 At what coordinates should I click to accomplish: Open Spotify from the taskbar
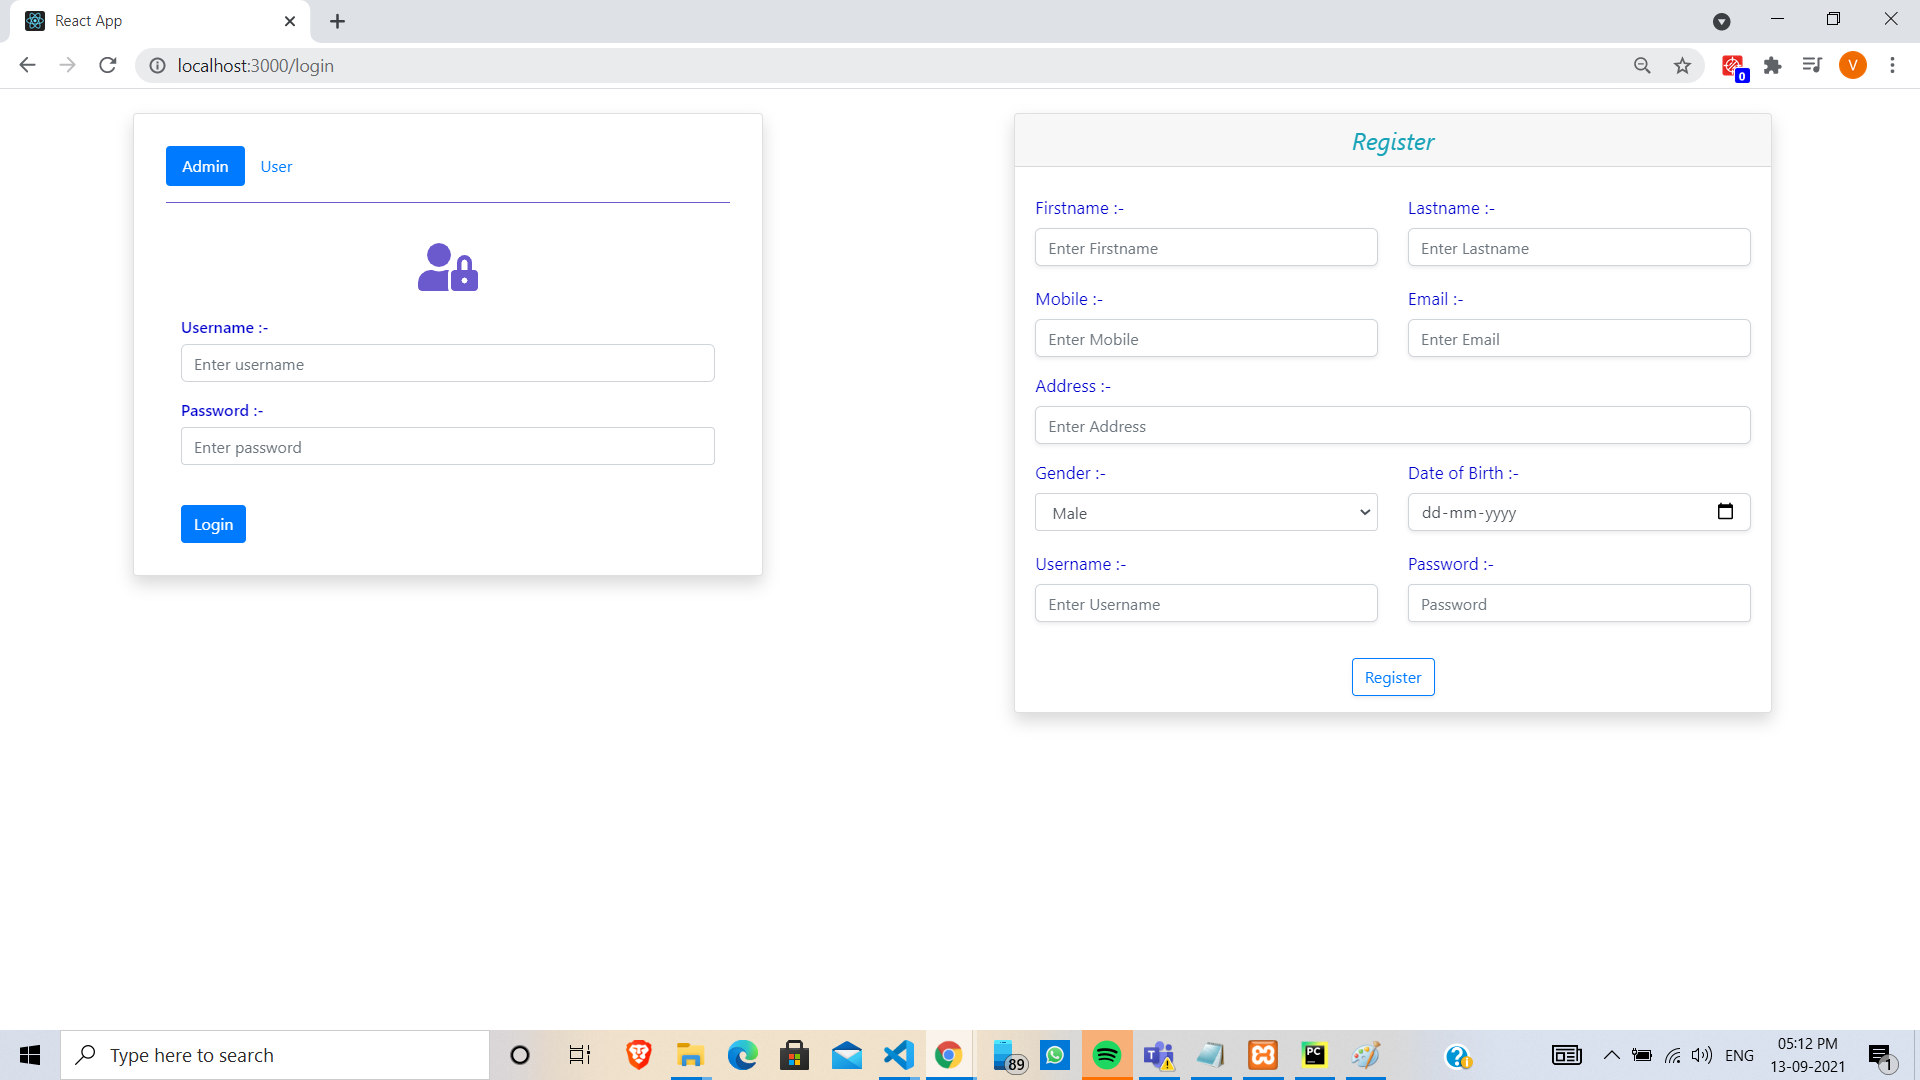(1107, 1055)
